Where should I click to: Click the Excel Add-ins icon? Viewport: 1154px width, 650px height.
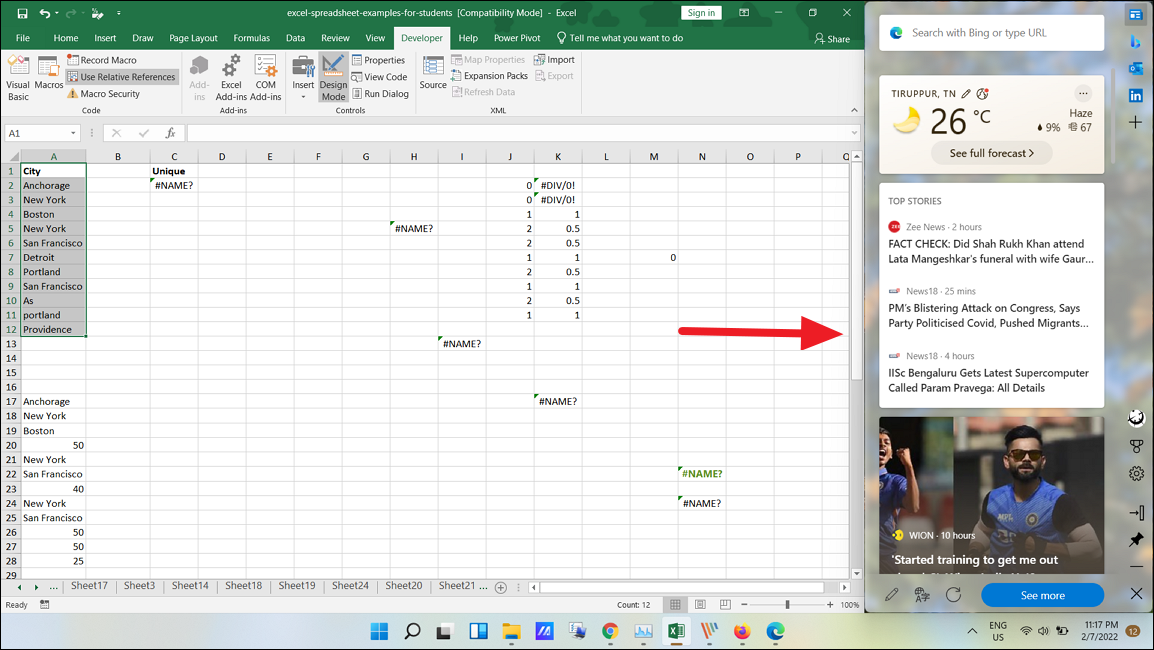click(x=231, y=77)
